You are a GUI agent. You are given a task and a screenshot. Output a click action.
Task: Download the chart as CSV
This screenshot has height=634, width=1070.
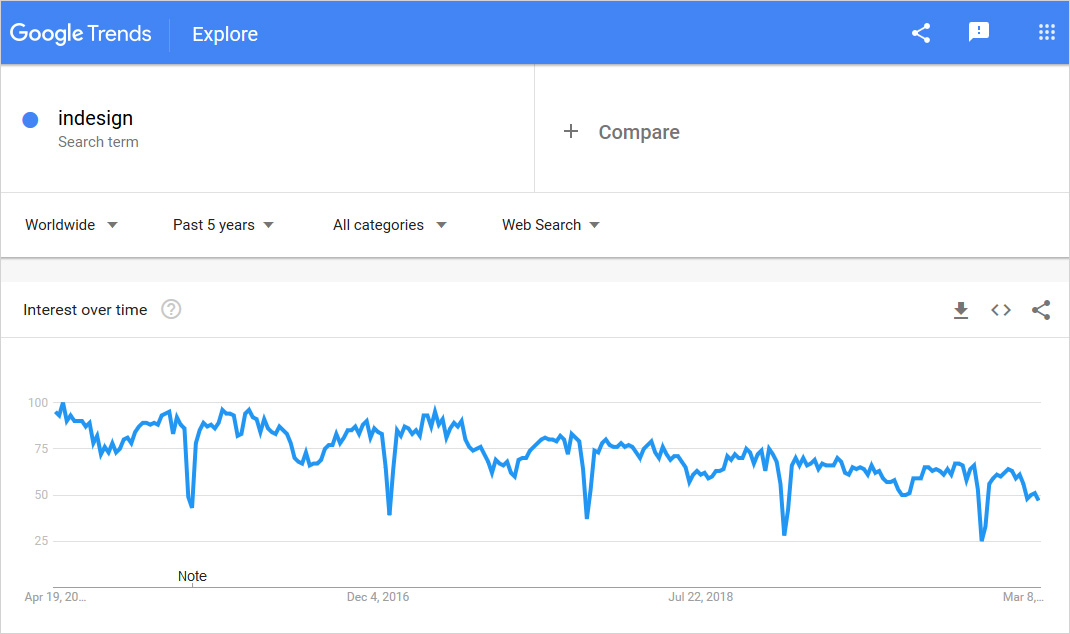click(961, 310)
